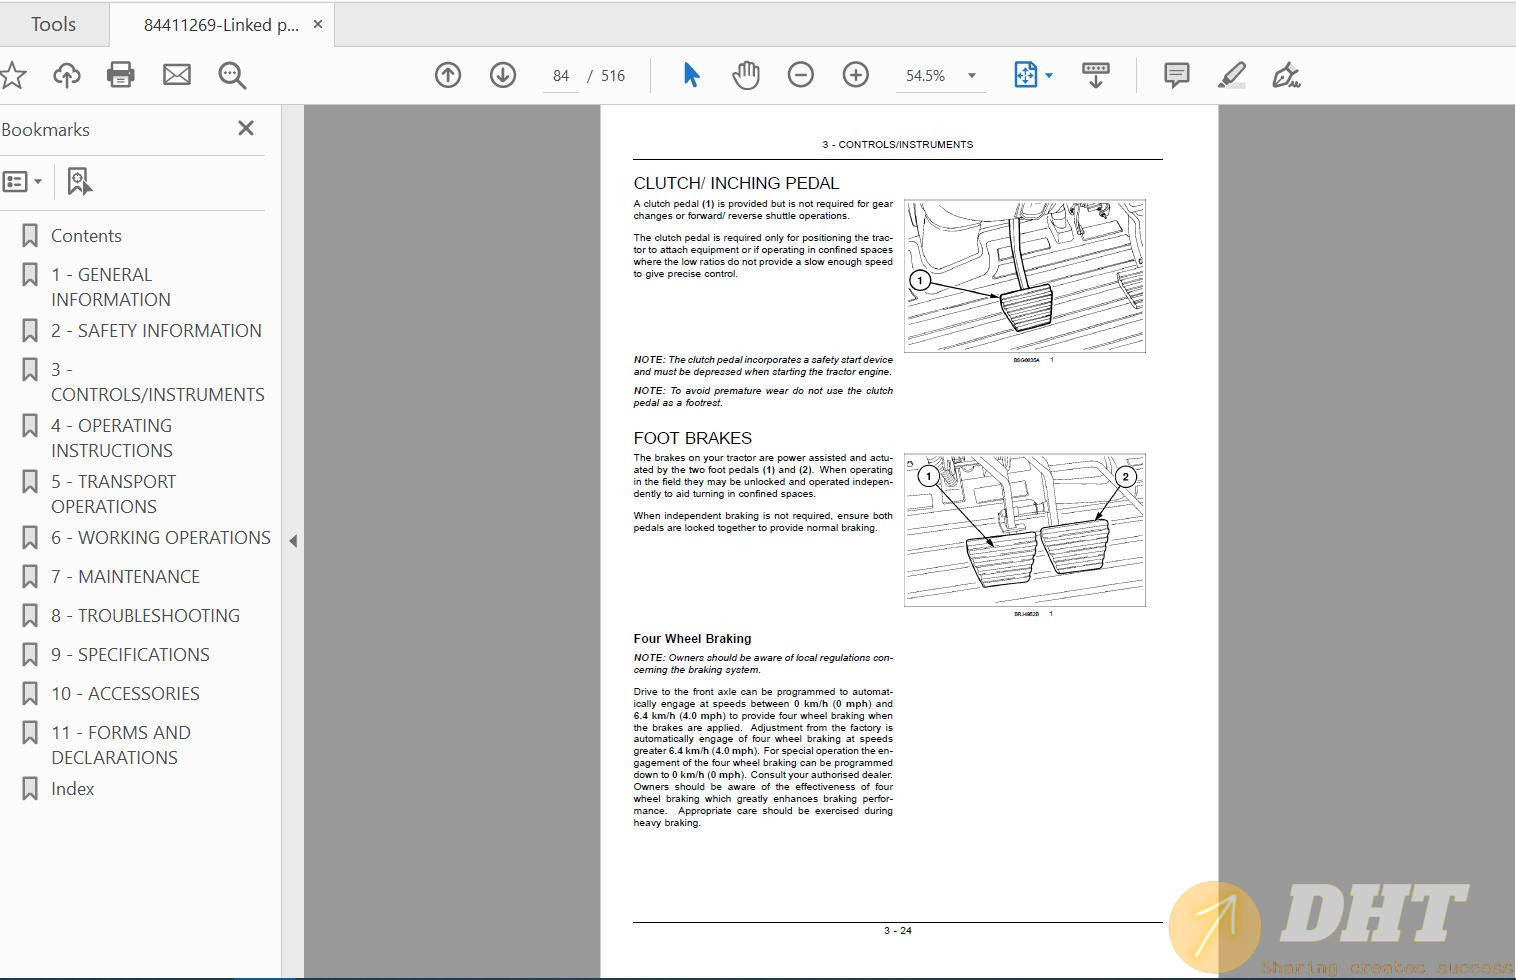Click the page number input field
The image size is (1516, 980).
(x=561, y=76)
